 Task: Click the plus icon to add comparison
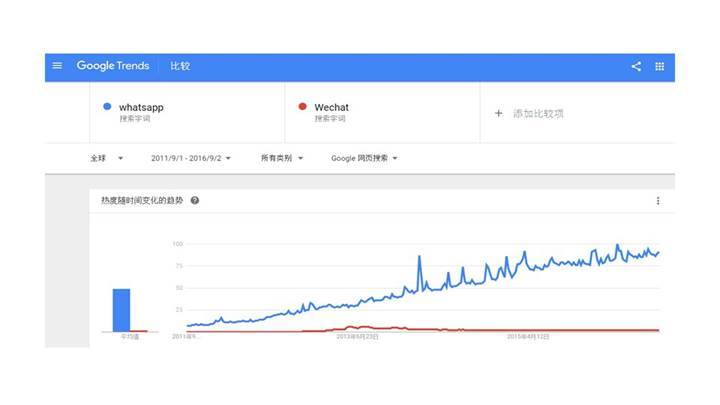click(x=498, y=113)
